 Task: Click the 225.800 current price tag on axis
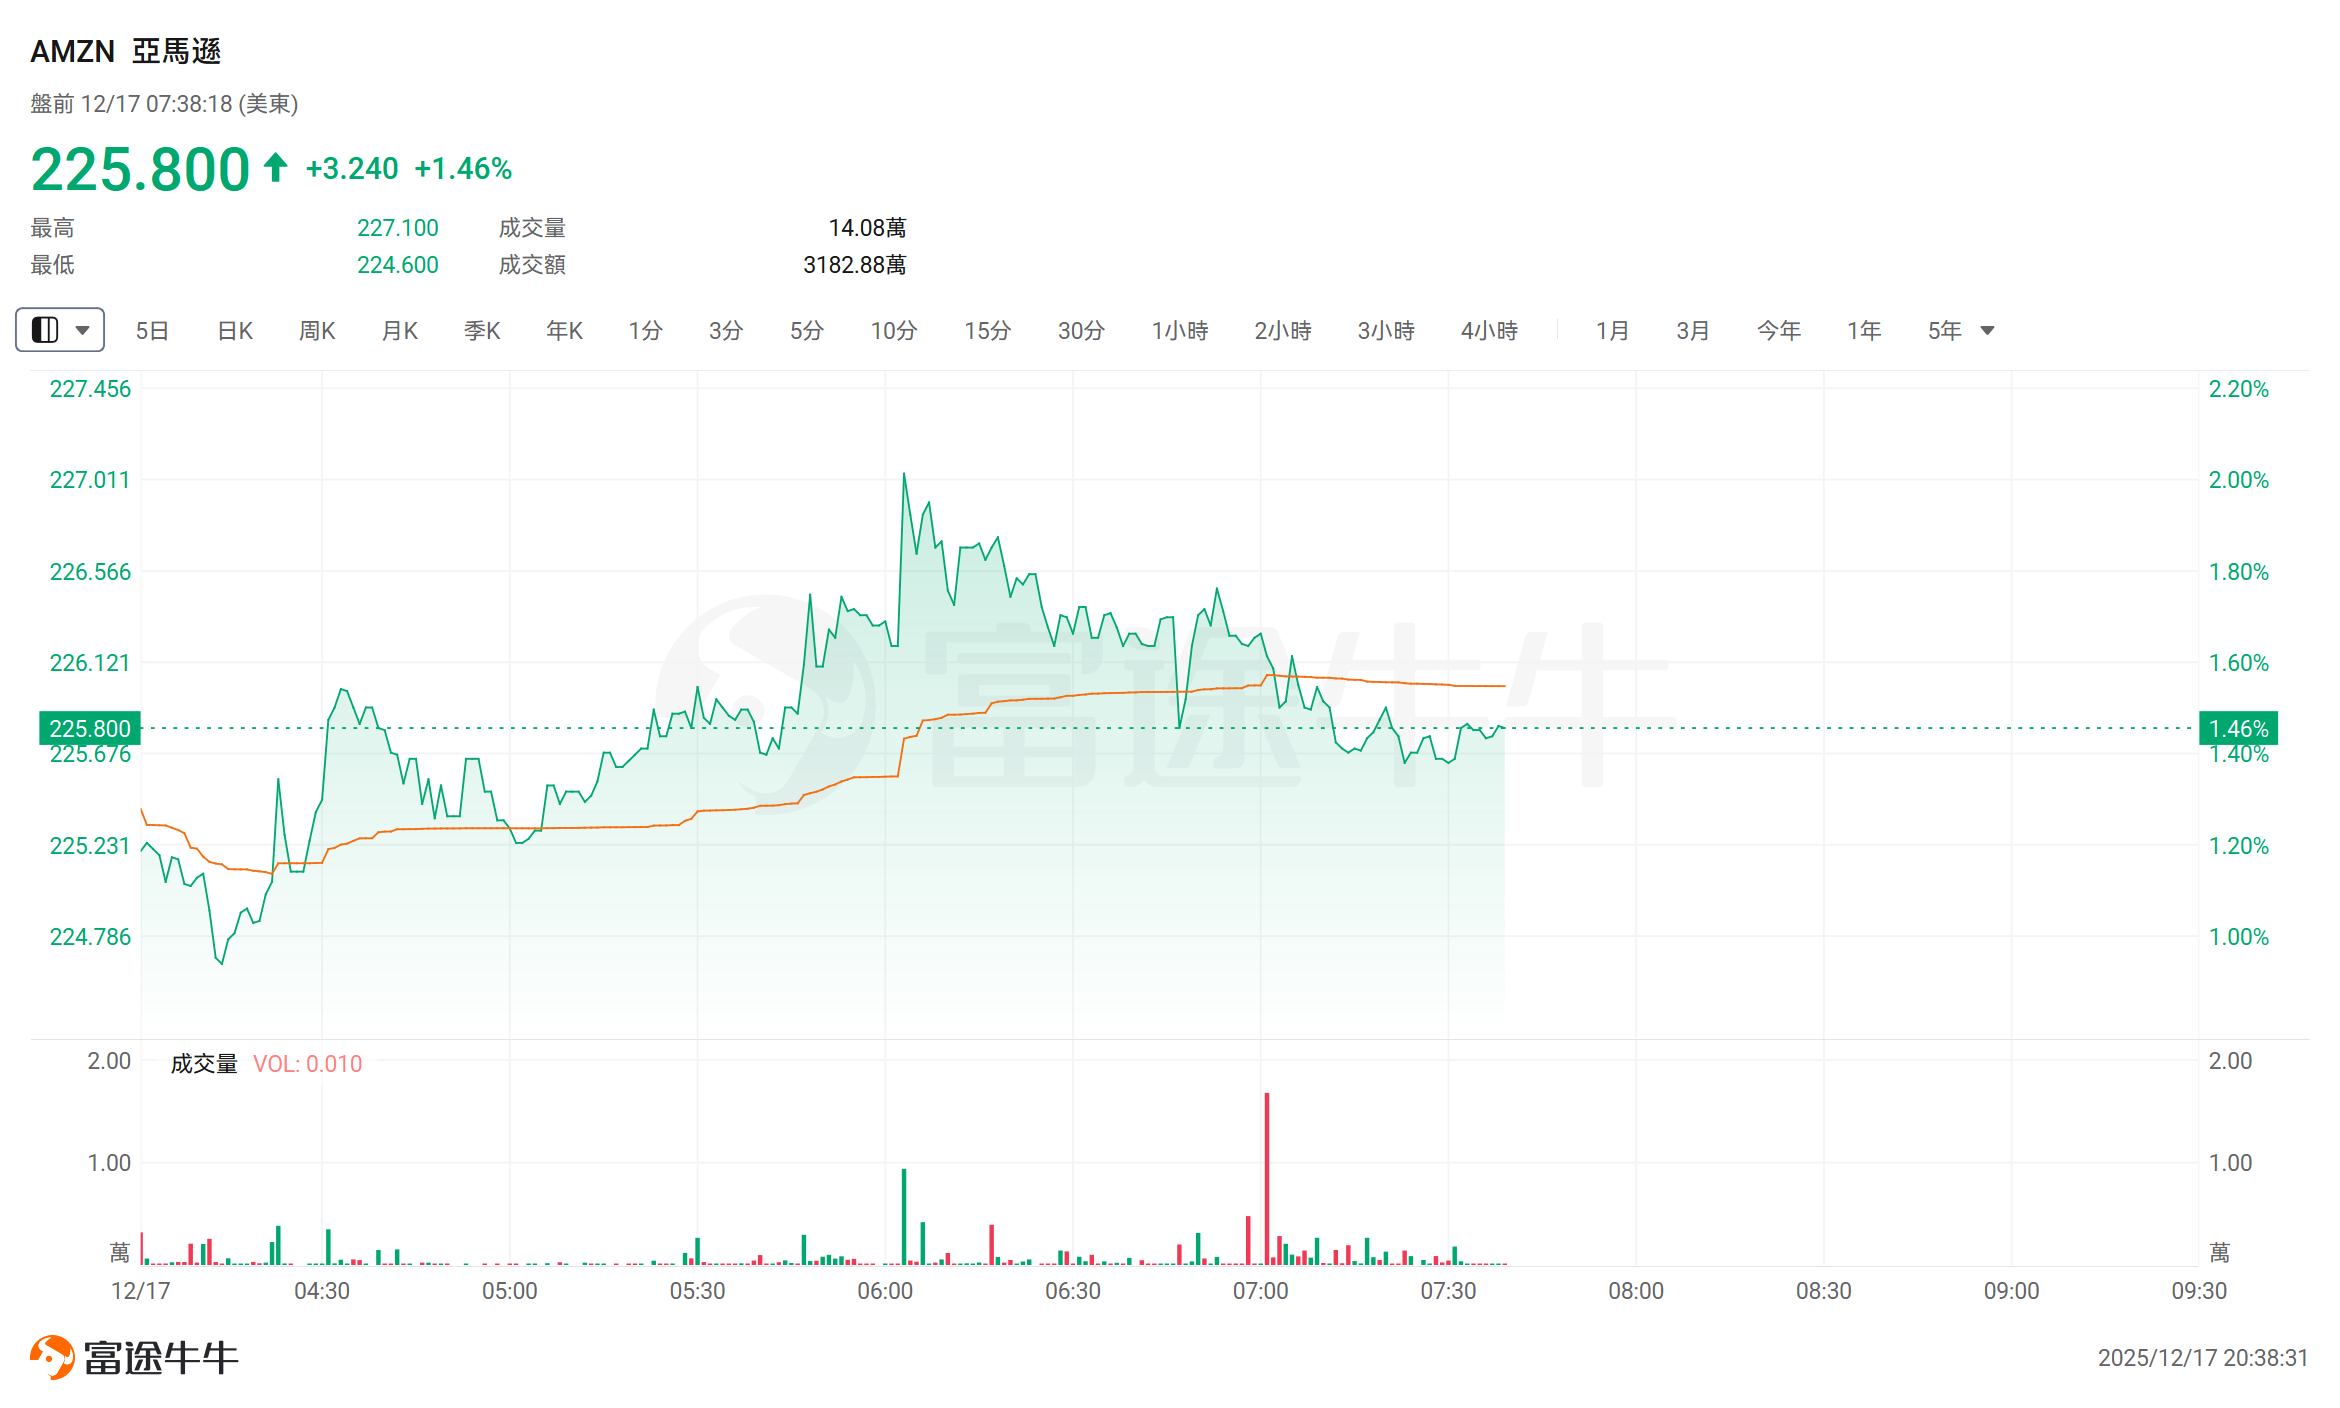point(90,728)
